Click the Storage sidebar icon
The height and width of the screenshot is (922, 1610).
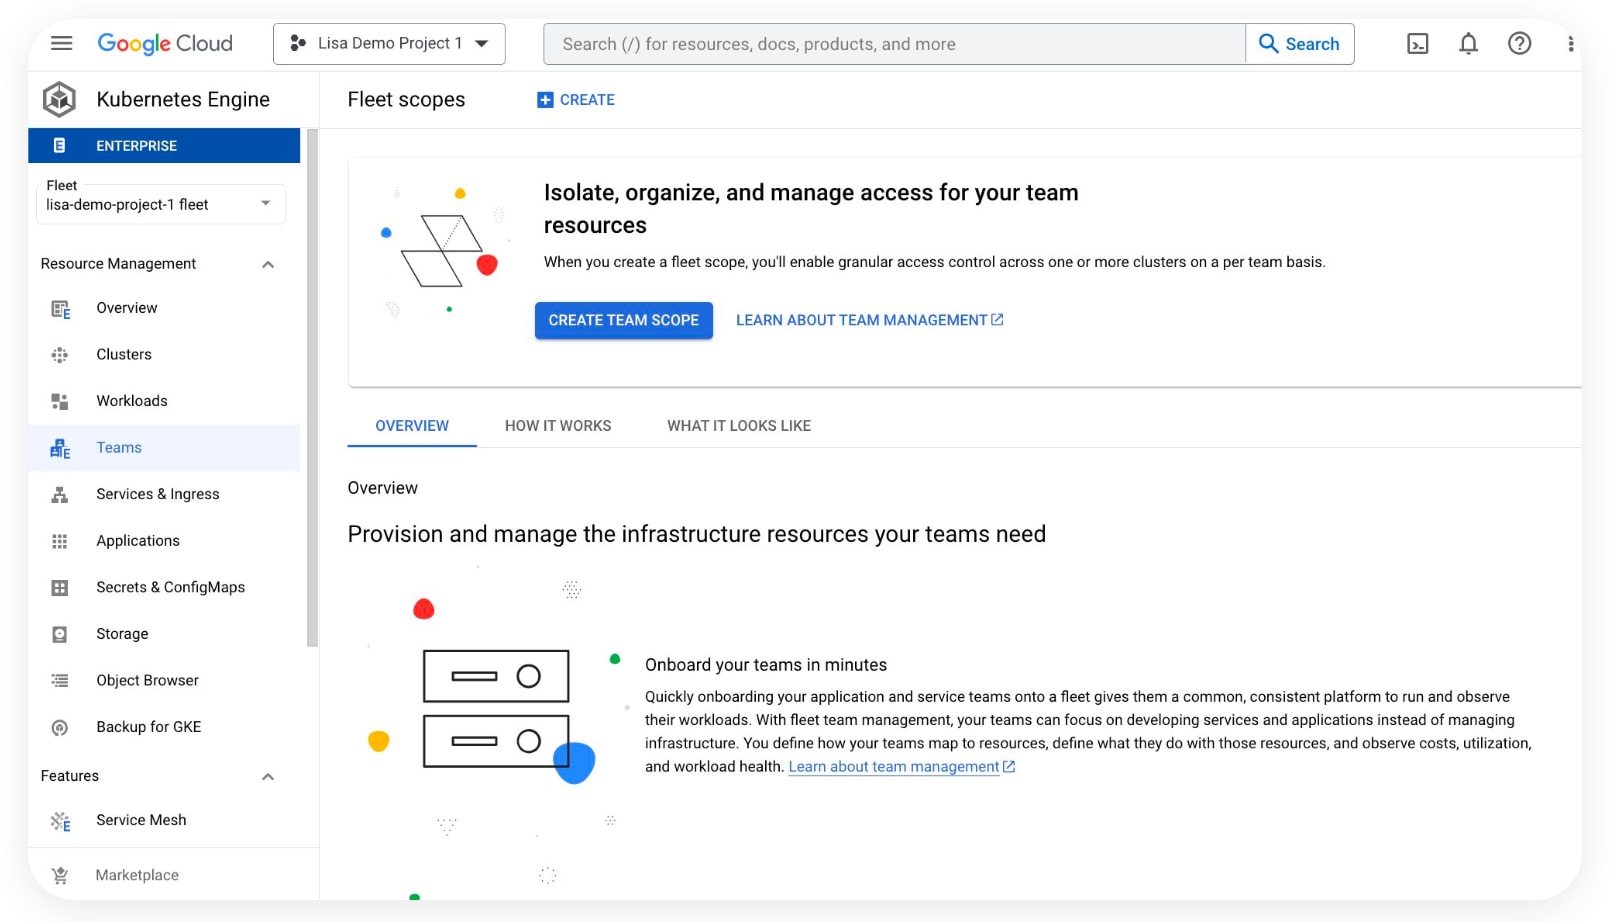tap(60, 634)
